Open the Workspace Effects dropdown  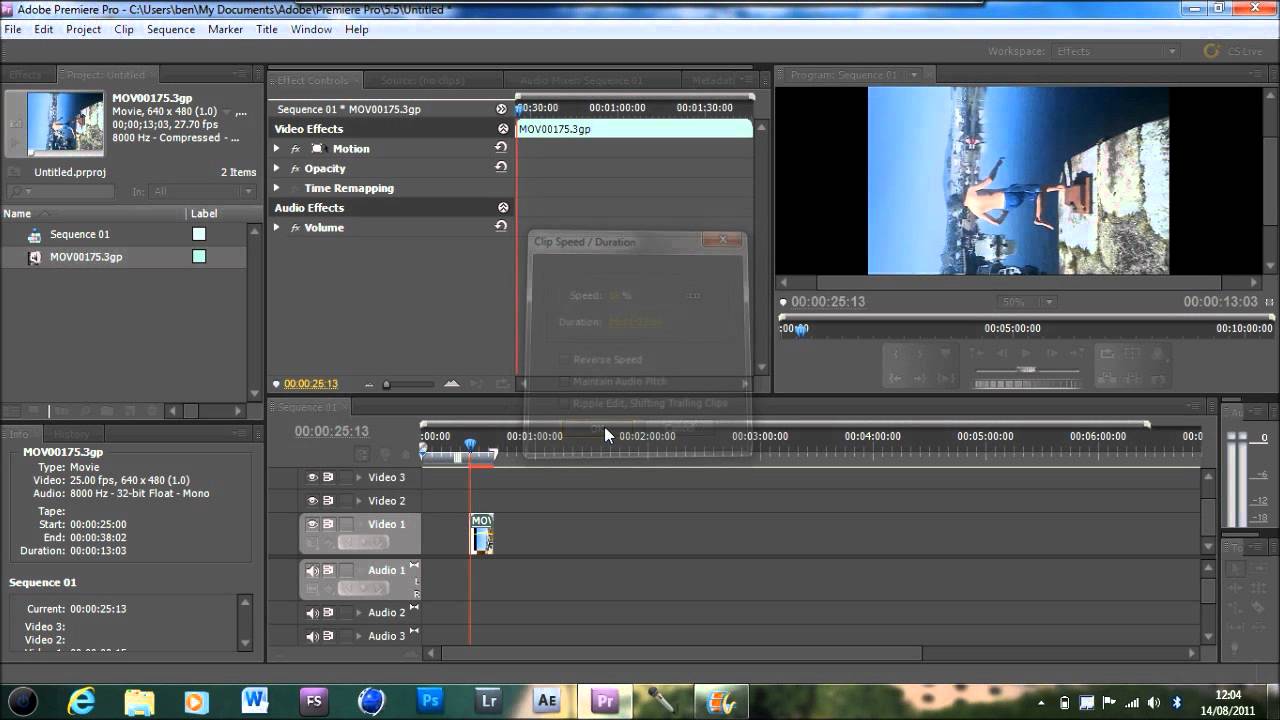1115,51
